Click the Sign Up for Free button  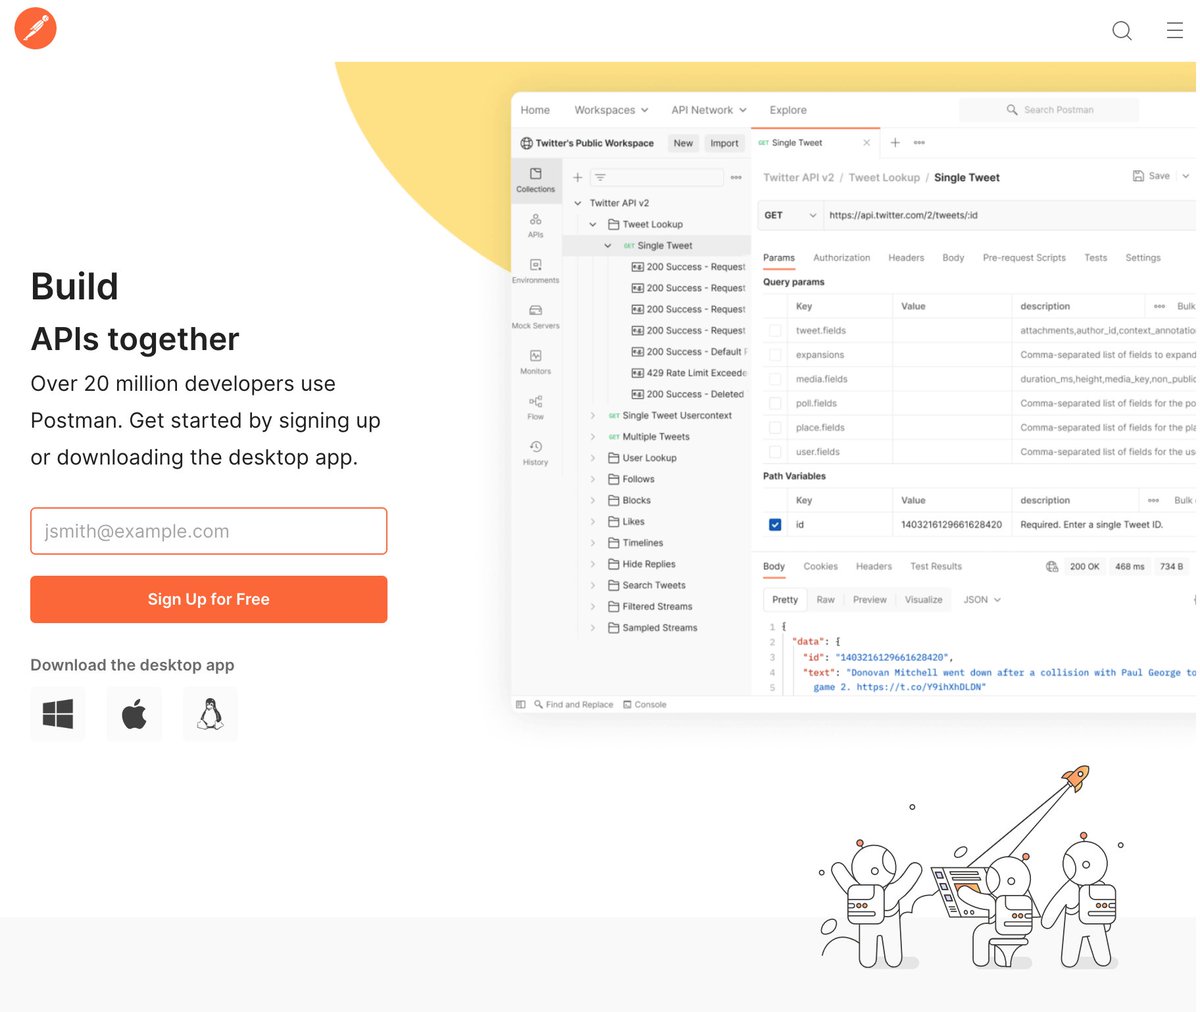(x=208, y=599)
